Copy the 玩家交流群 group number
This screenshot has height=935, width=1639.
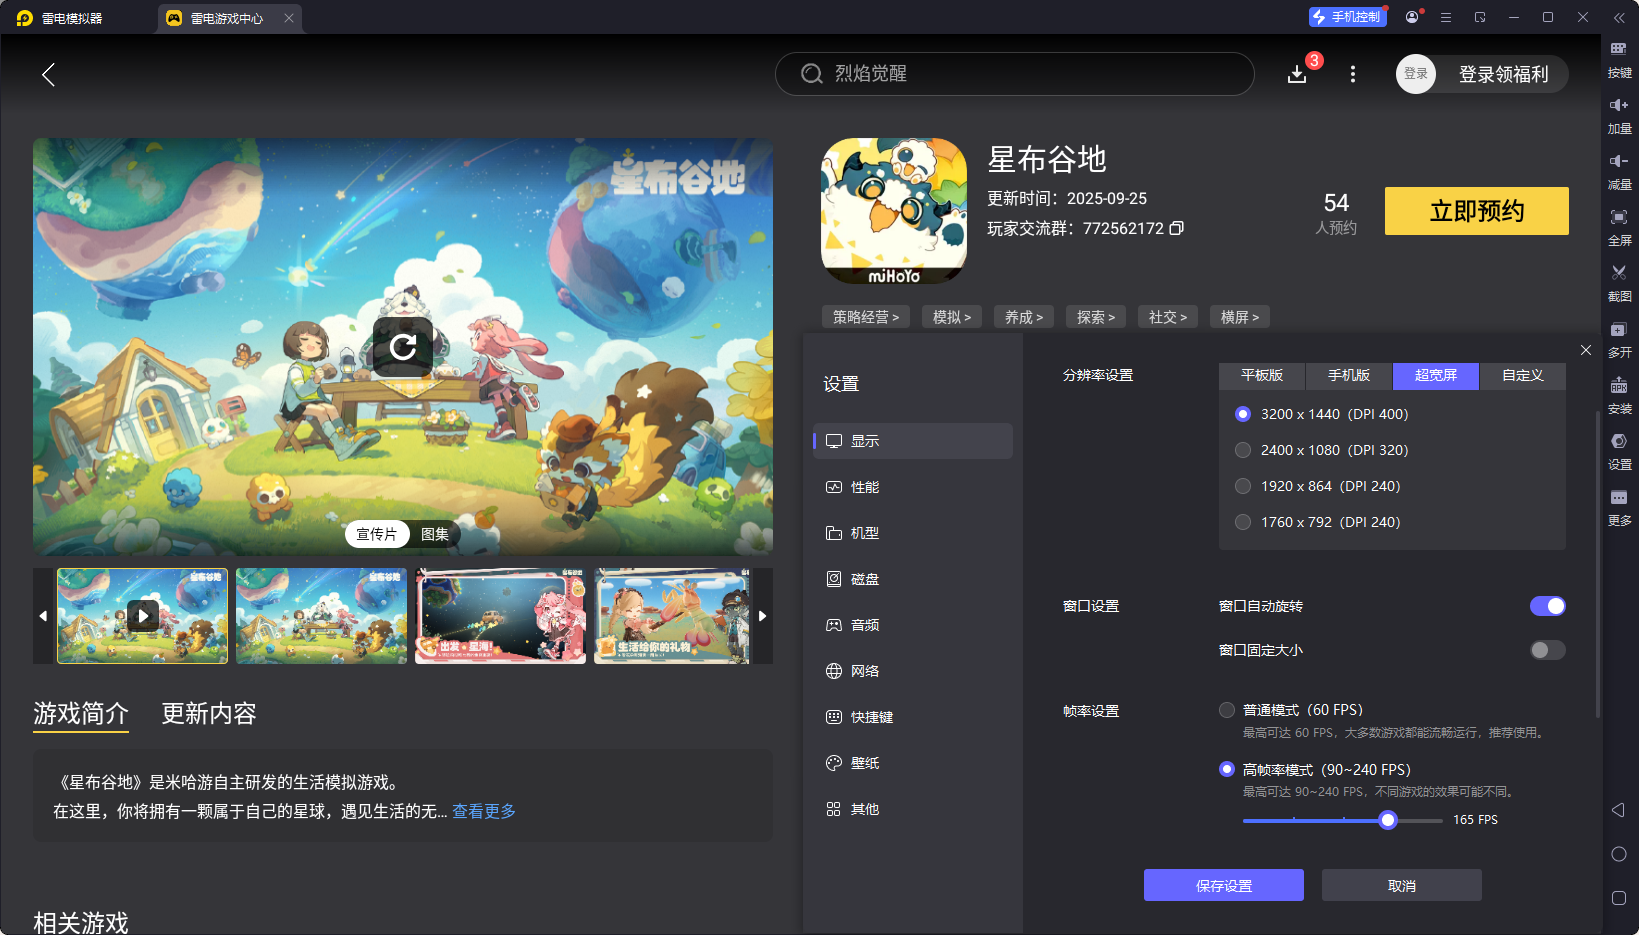tap(1177, 228)
